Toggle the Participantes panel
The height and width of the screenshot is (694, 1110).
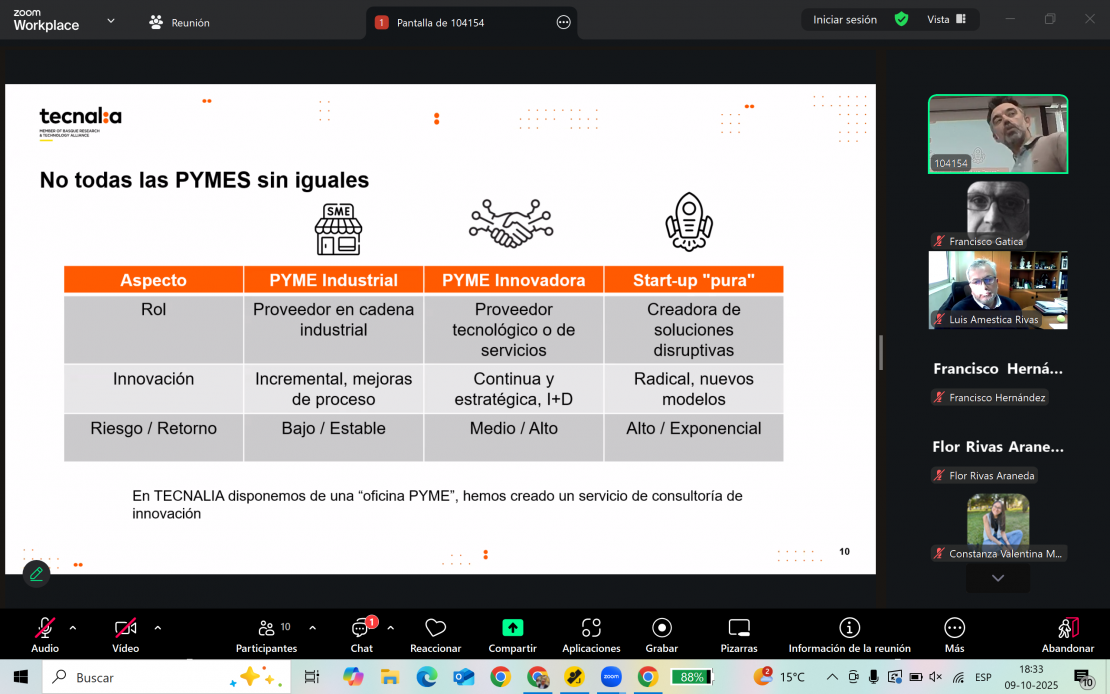pyautogui.click(x=267, y=628)
